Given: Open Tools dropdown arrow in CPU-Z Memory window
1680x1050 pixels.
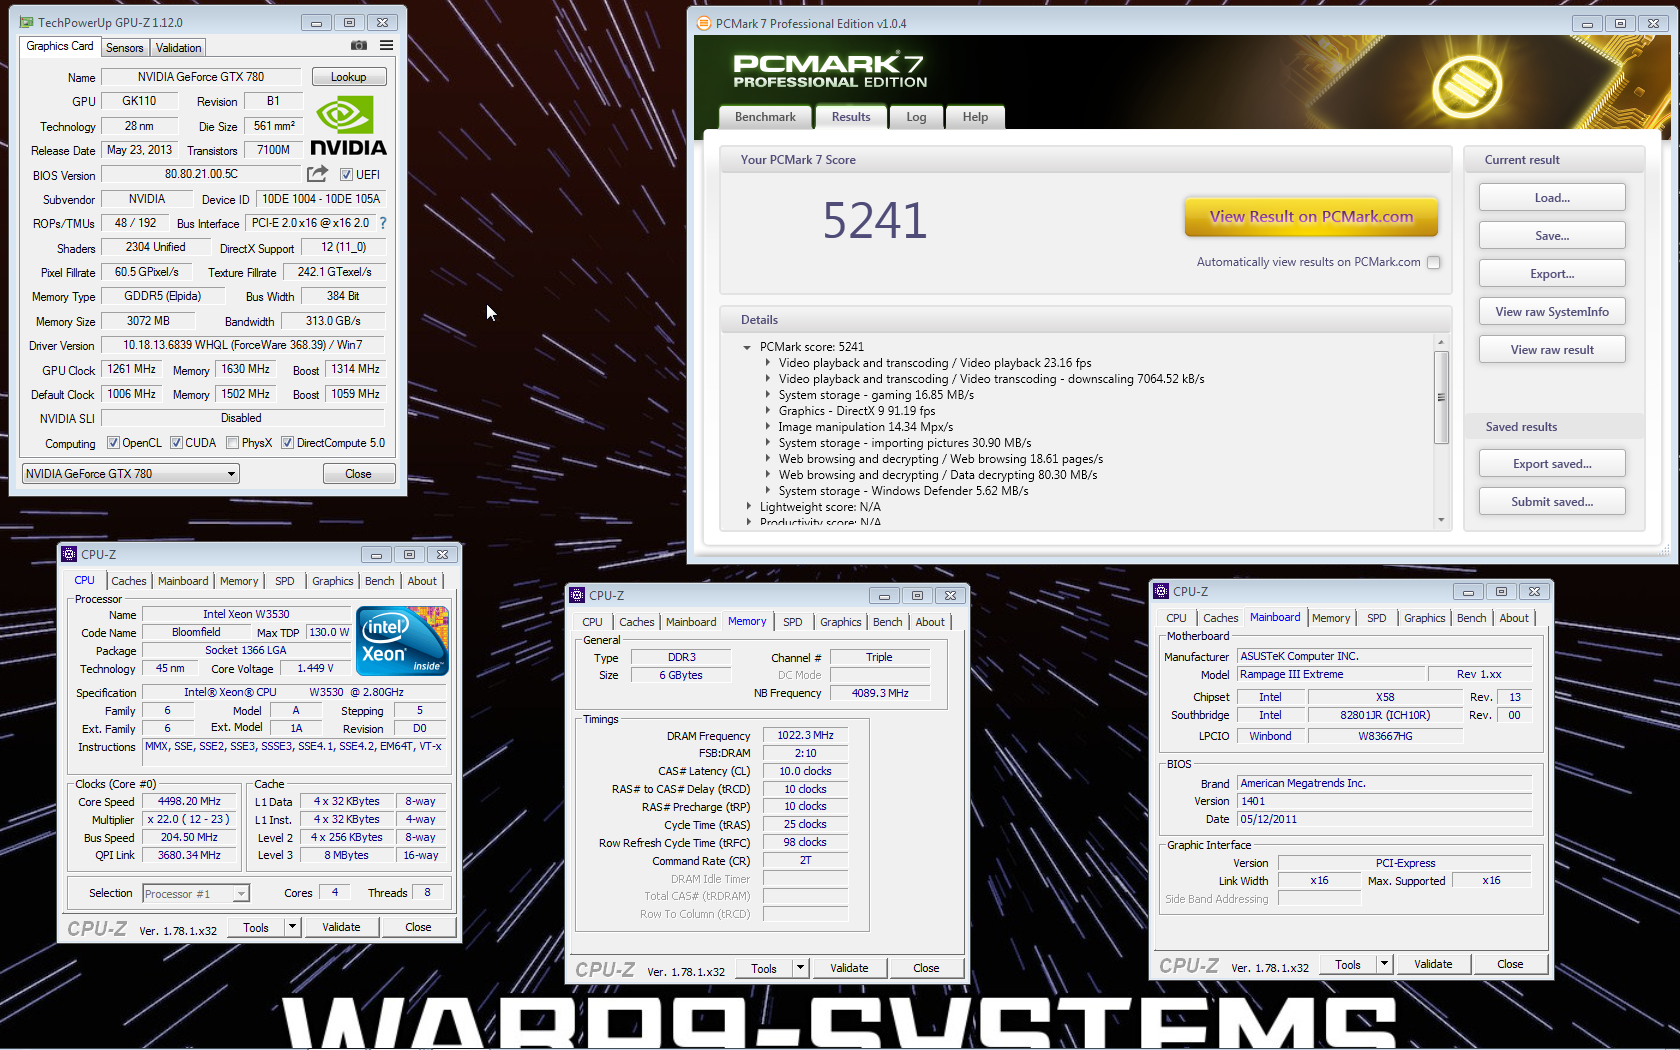Looking at the screenshot, I should tap(800, 967).
